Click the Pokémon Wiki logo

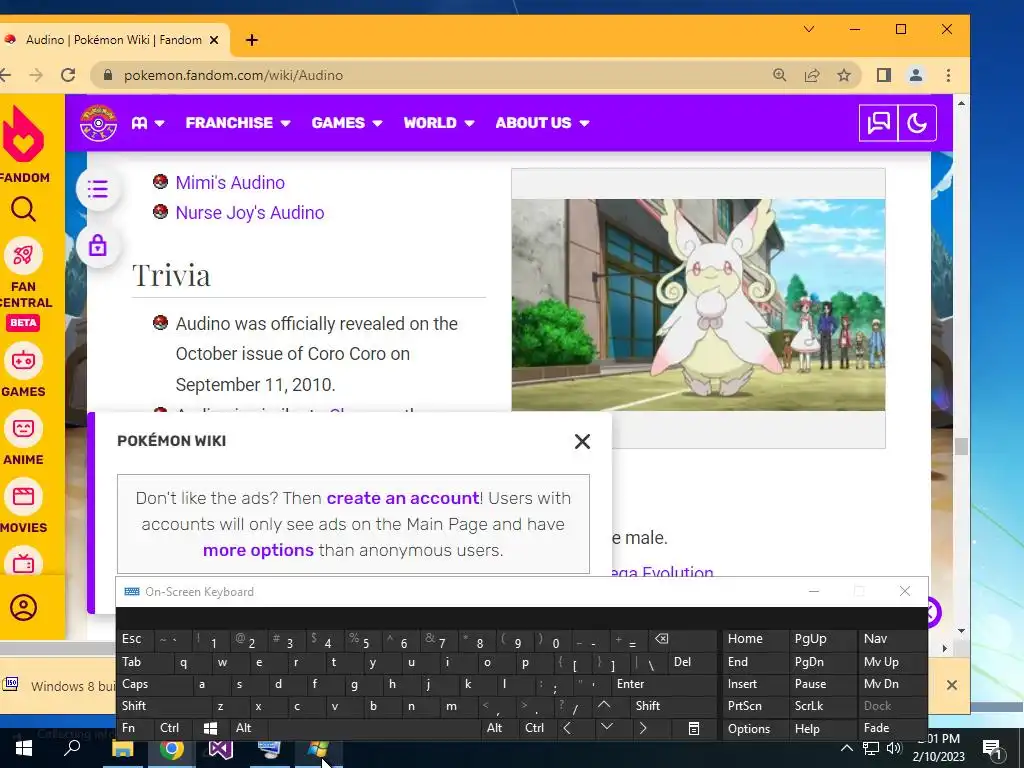98,123
